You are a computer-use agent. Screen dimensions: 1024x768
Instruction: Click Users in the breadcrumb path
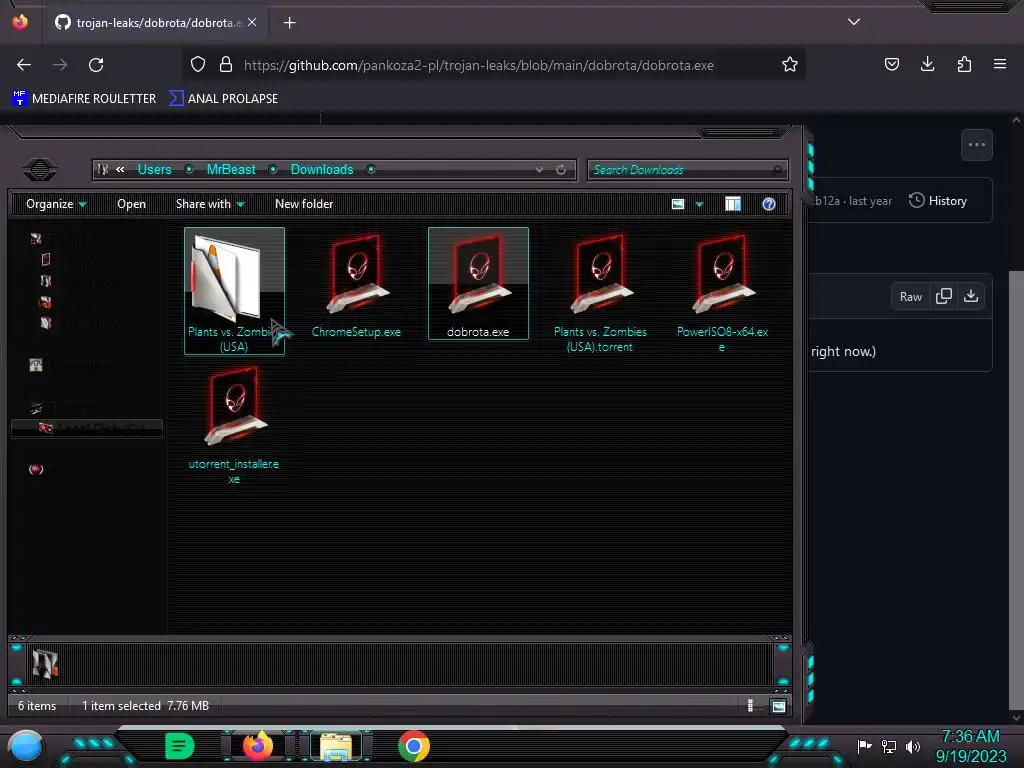[154, 170]
